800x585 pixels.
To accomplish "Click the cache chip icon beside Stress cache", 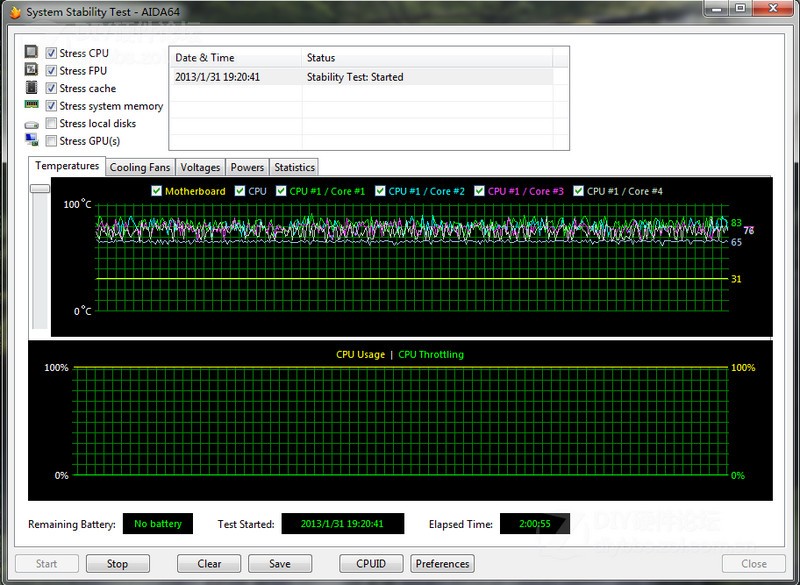I will 31,89.
